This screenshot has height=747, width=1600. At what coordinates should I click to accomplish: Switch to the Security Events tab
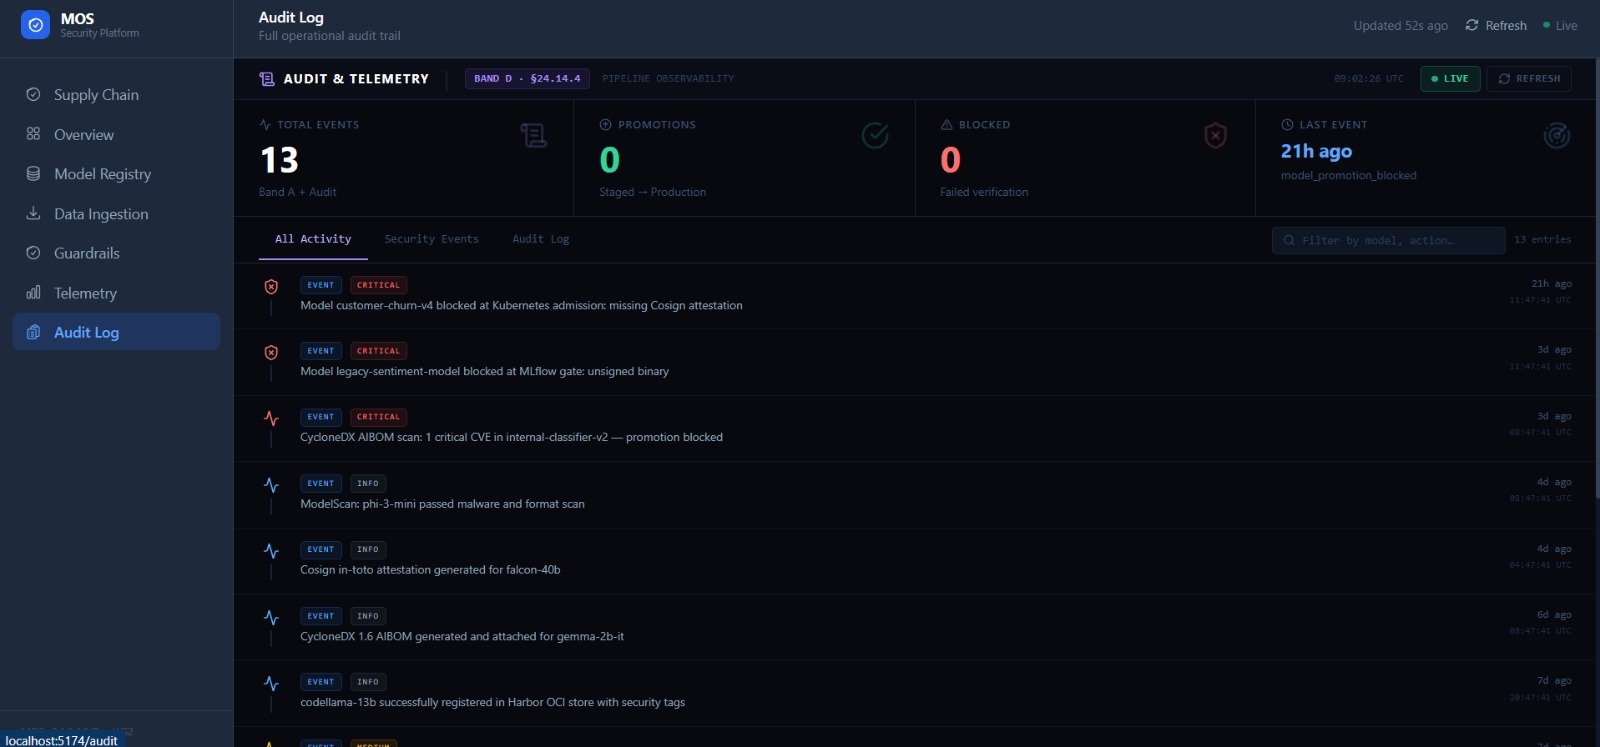coord(431,239)
